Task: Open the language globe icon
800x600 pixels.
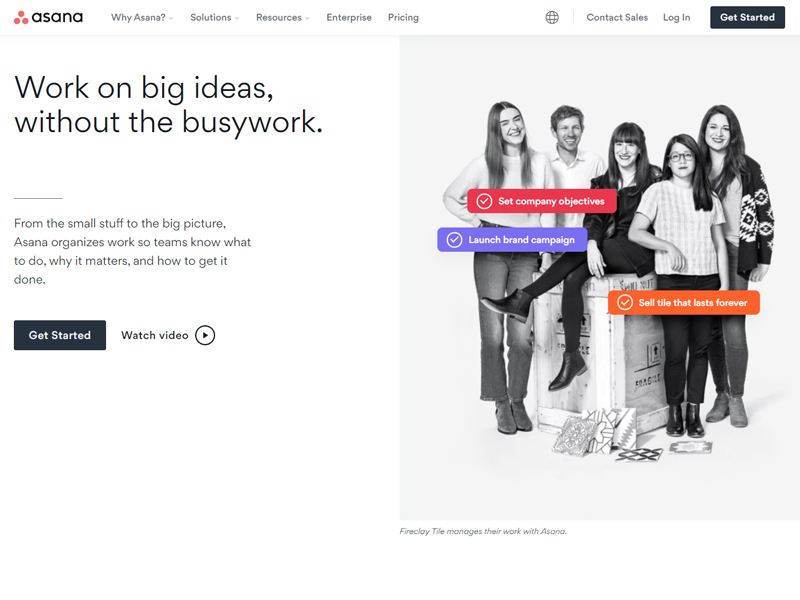Action: pos(552,17)
